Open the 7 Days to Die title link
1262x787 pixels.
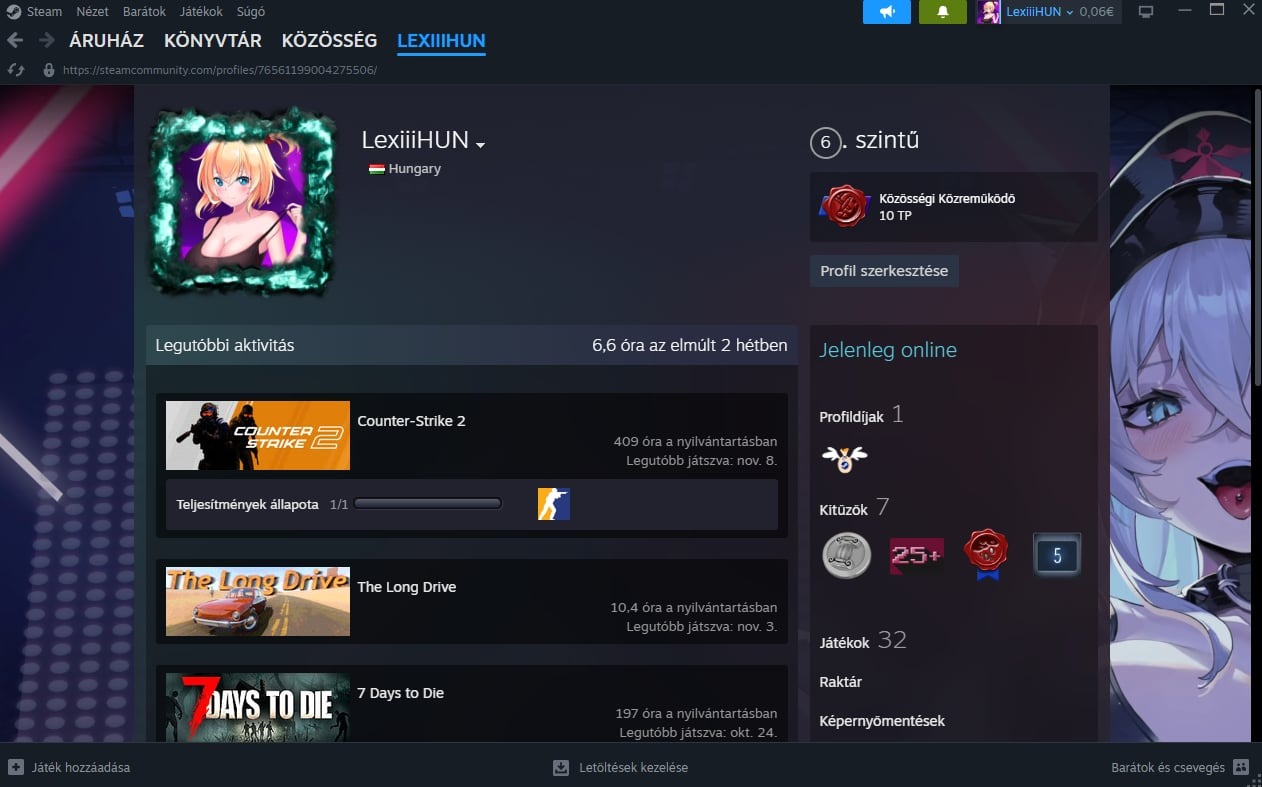400,693
